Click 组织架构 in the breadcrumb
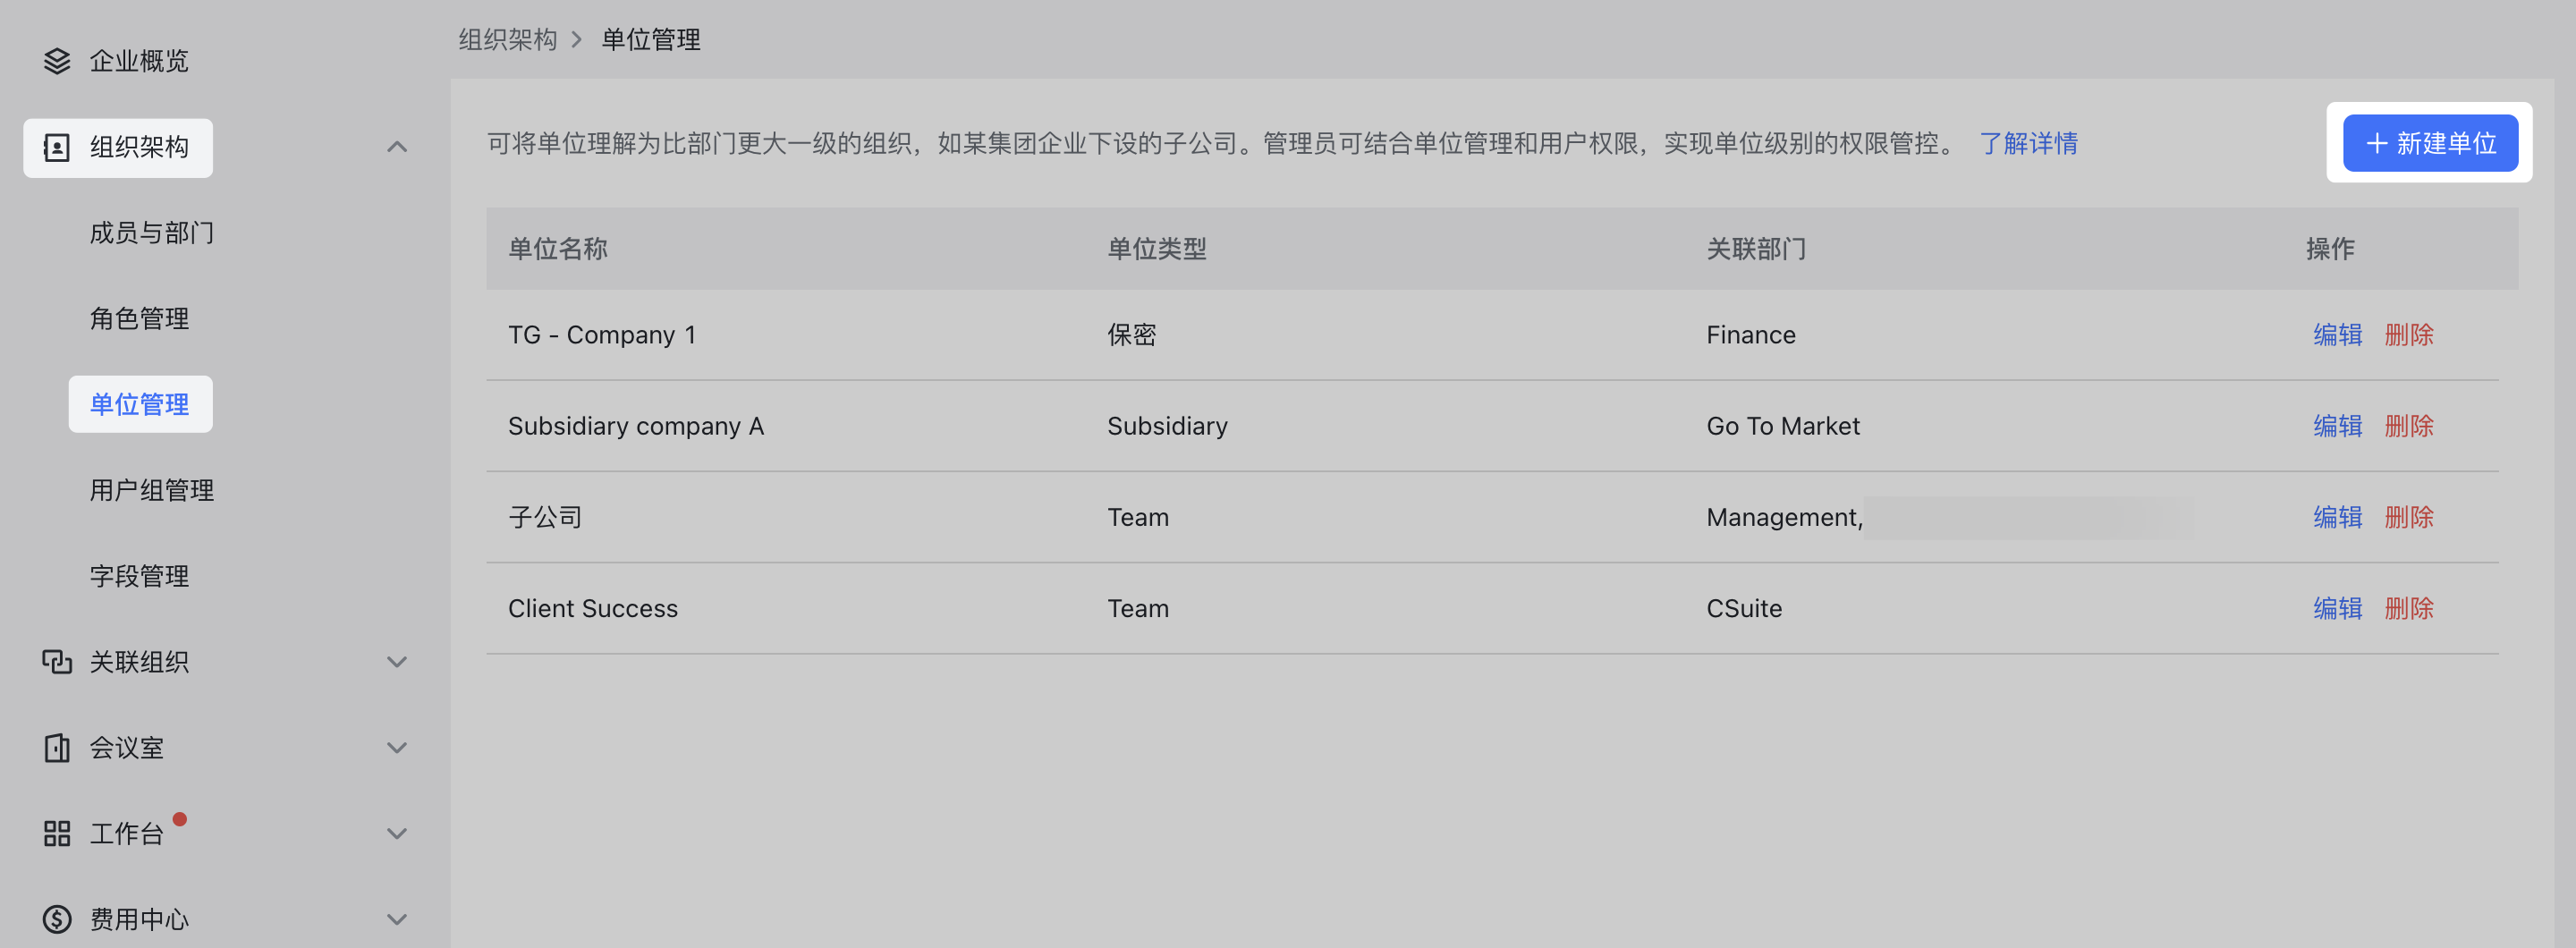 [507, 40]
